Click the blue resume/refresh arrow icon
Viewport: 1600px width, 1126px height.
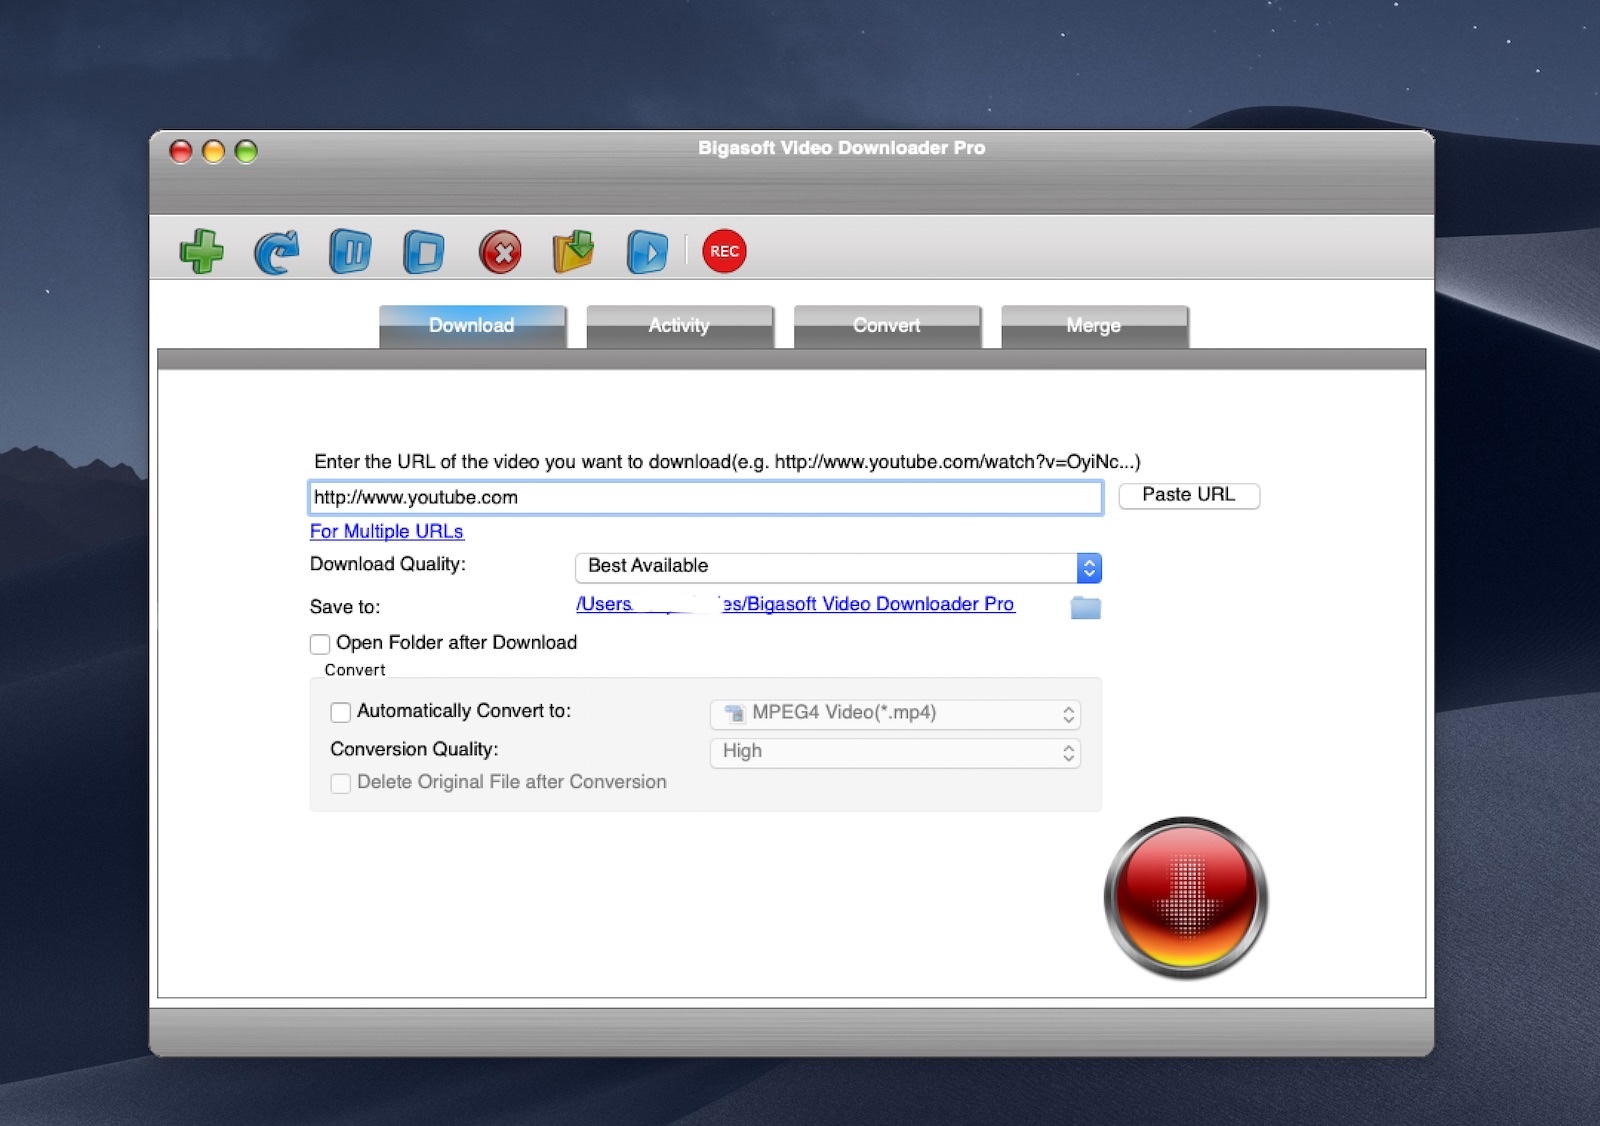277,251
